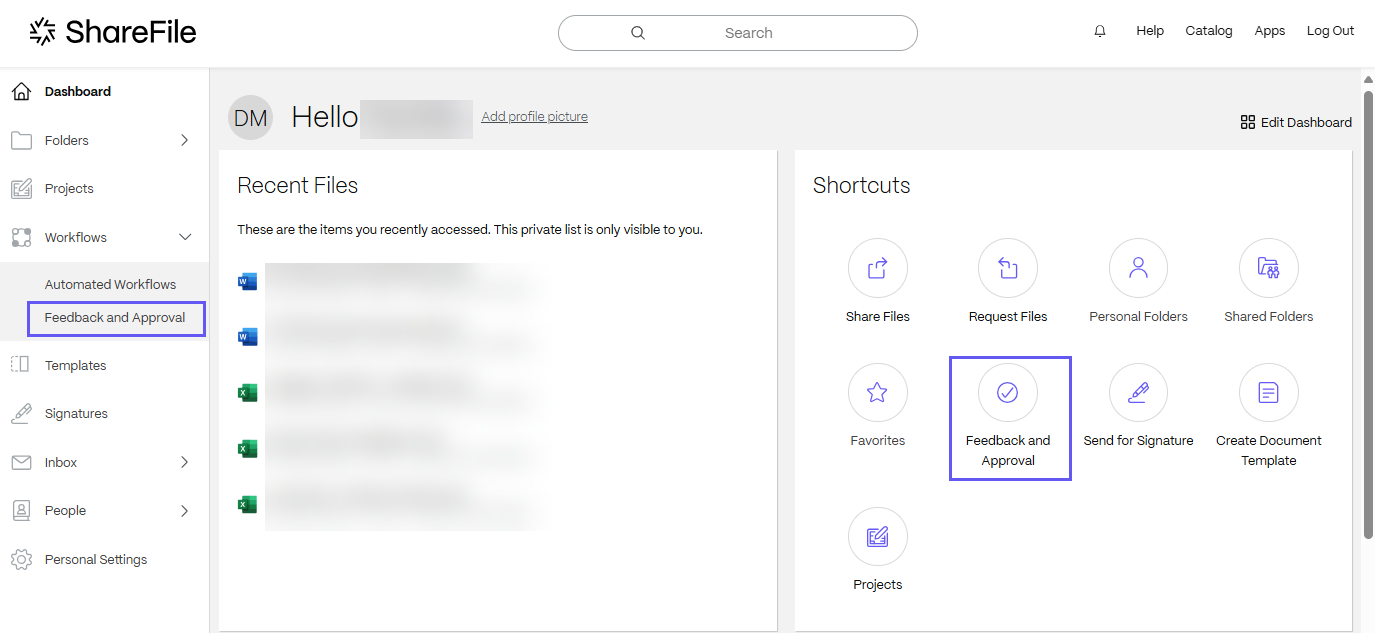Expand the Inbox chevron

coord(184,462)
